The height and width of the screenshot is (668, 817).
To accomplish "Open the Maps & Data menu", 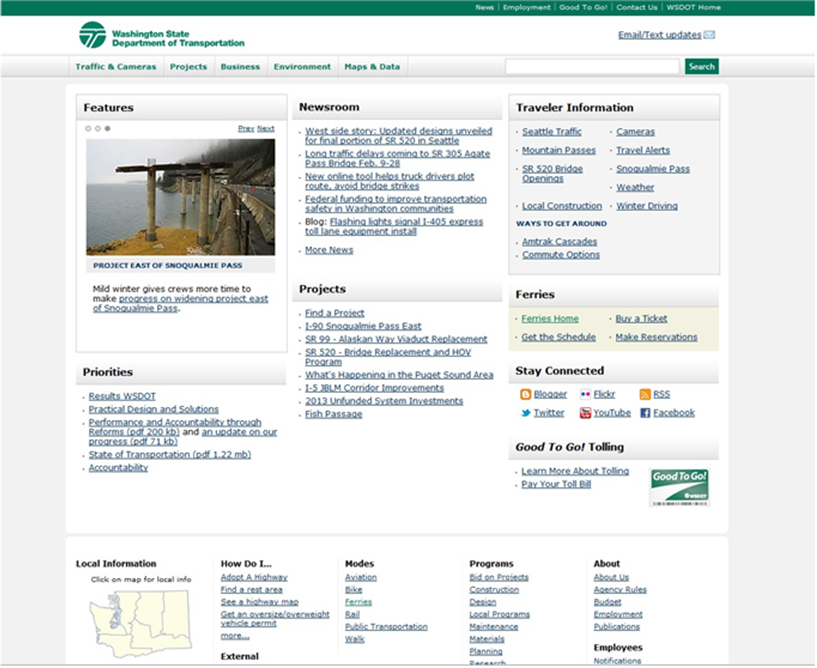I will [372, 67].
